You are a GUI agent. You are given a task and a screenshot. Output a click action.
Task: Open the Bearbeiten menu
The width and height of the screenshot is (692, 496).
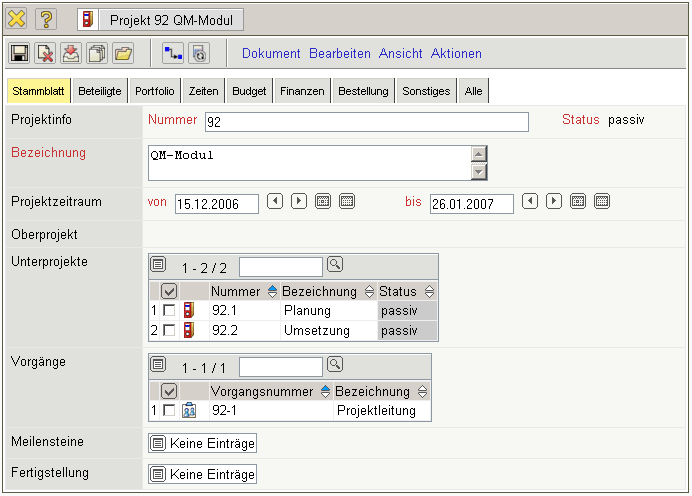click(339, 54)
